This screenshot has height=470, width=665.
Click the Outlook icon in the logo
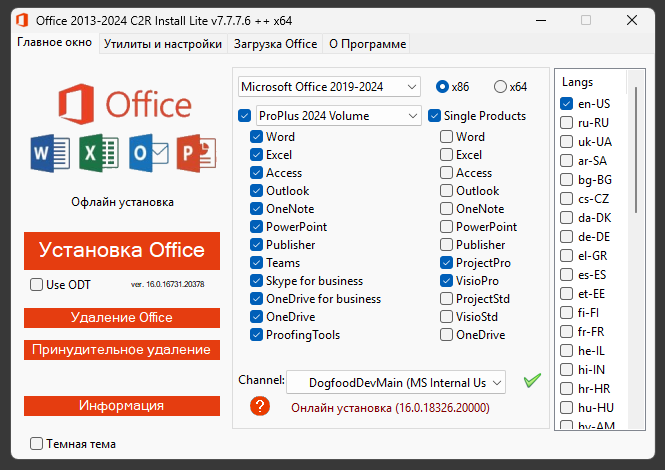point(148,153)
